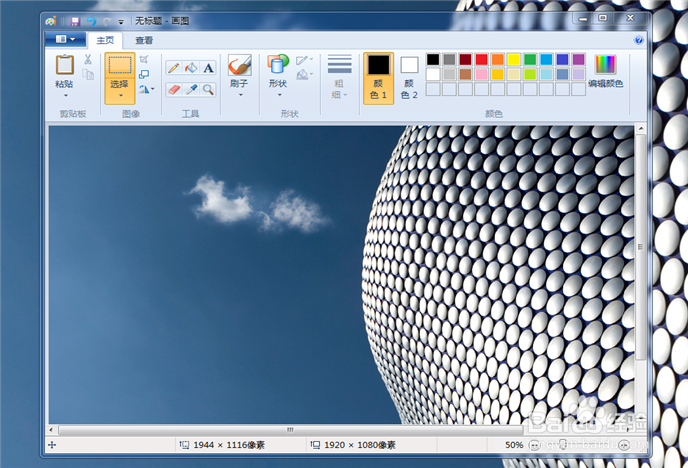688x468 pixels.
Task: Open the Size line thickness dropdown
Action: pyautogui.click(x=339, y=78)
